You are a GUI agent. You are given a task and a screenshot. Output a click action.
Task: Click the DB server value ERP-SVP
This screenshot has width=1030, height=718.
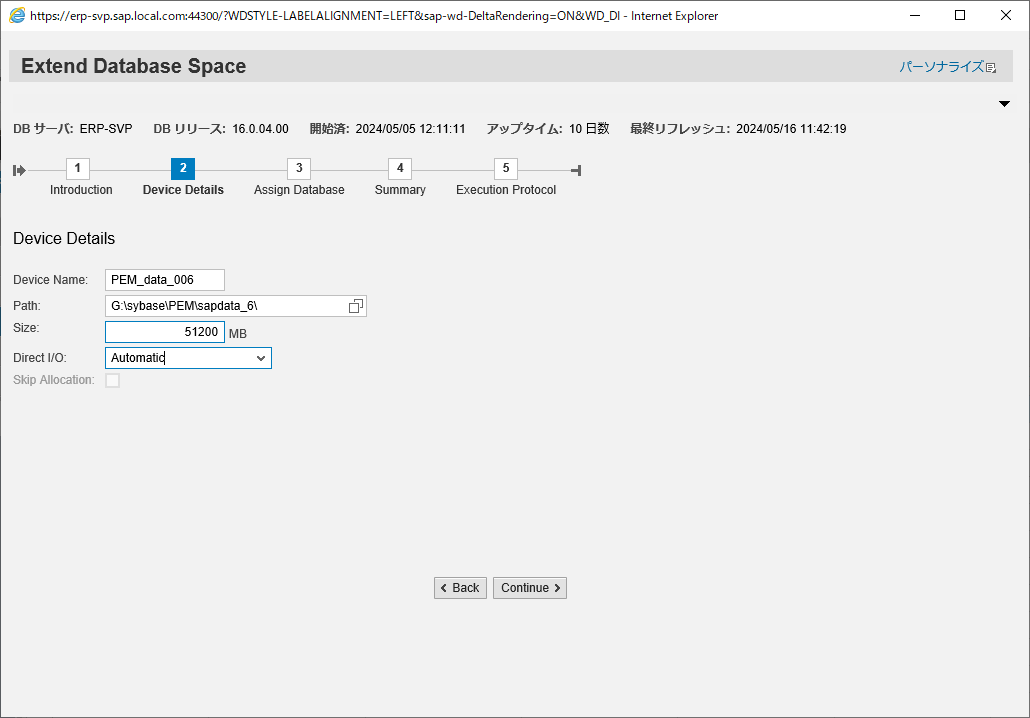coord(106,129)
